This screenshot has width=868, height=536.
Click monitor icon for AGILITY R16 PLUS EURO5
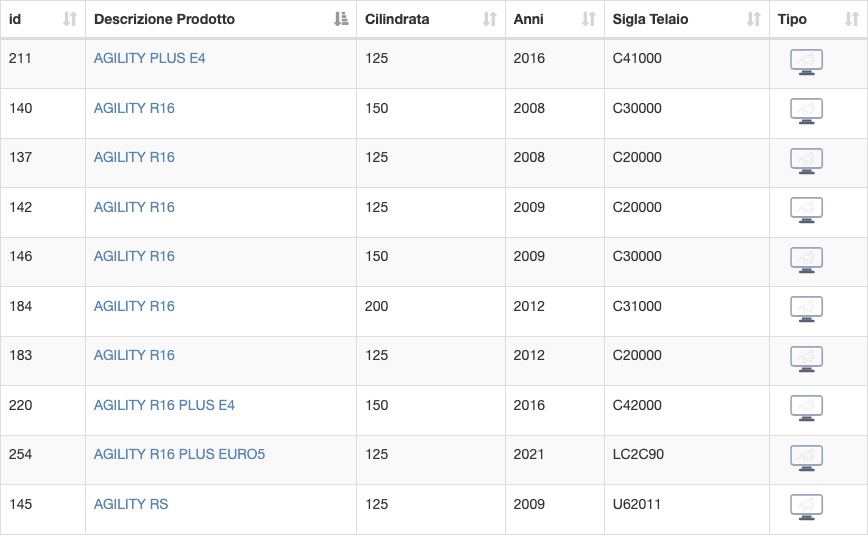[x=806, y=458]
